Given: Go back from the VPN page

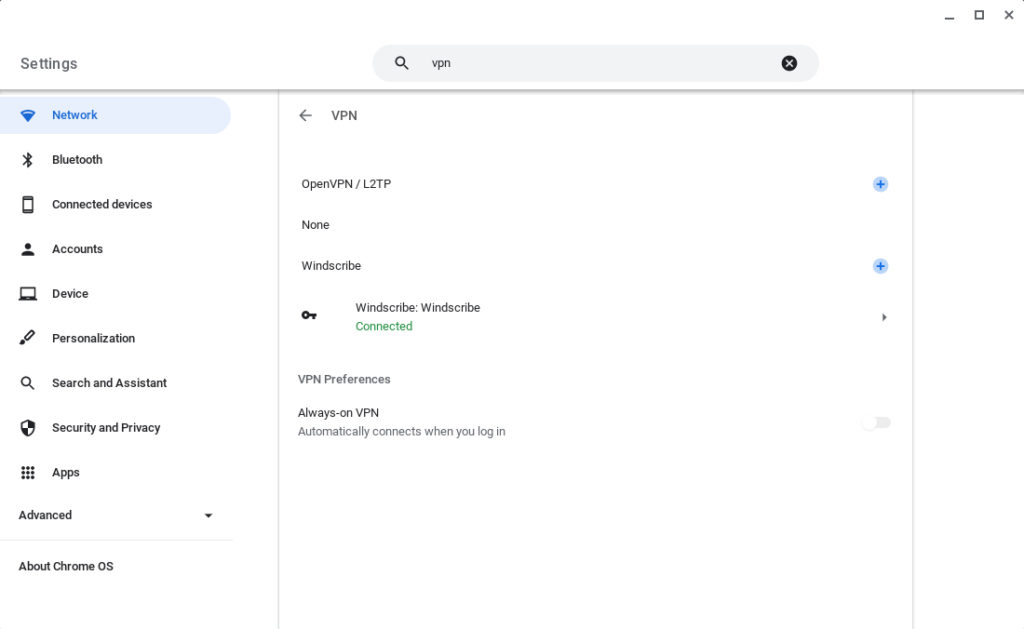Looking at the screenshot, I should click(305, 116).
